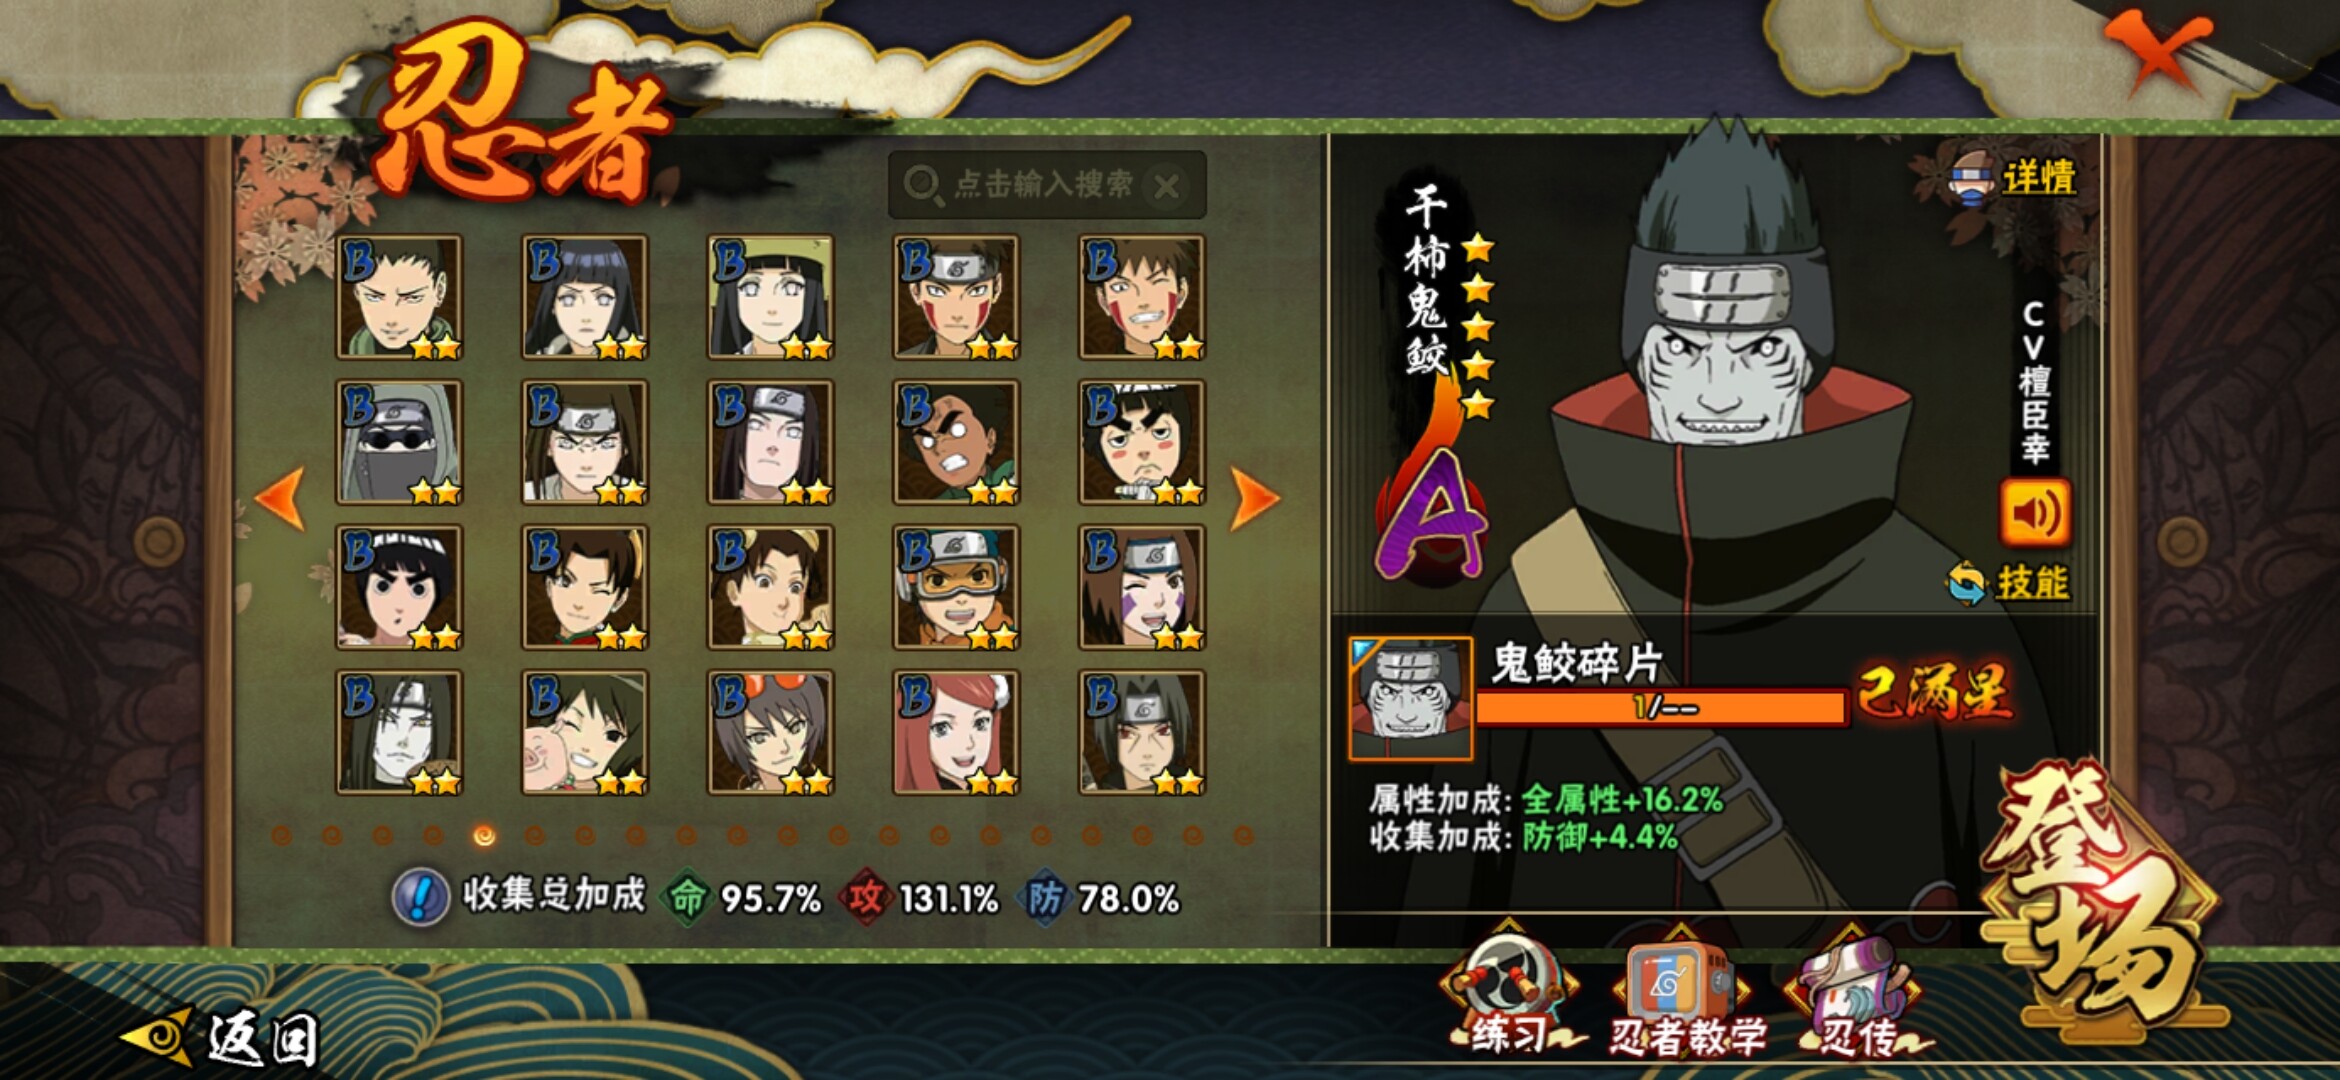The width and height of the screenshot is (2340, 1080).
Task: Switch to 技能 skills view
Action: tap(2010, 582)
